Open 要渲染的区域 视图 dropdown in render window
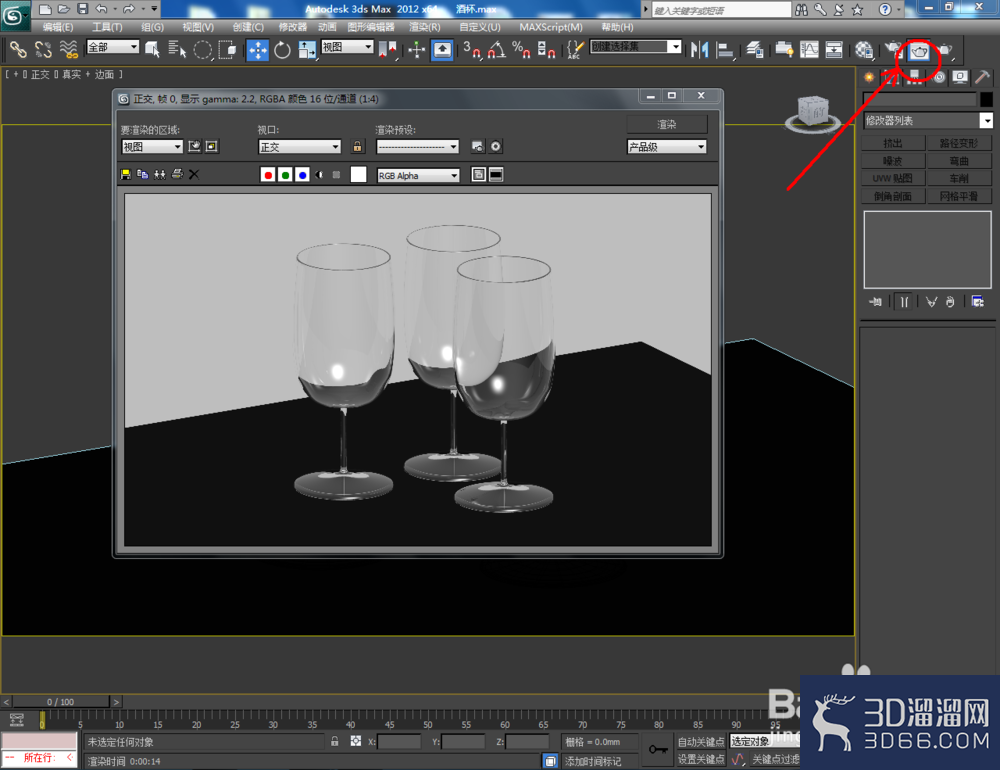This screenshot has height=770, width=1000. pyautogui.click(x=152, y=147)
